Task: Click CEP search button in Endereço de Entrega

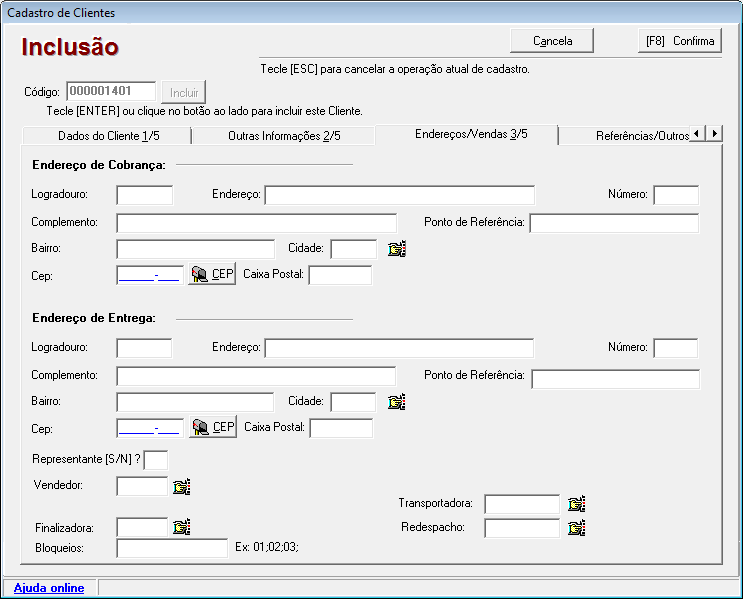Action: click(213, 428)
